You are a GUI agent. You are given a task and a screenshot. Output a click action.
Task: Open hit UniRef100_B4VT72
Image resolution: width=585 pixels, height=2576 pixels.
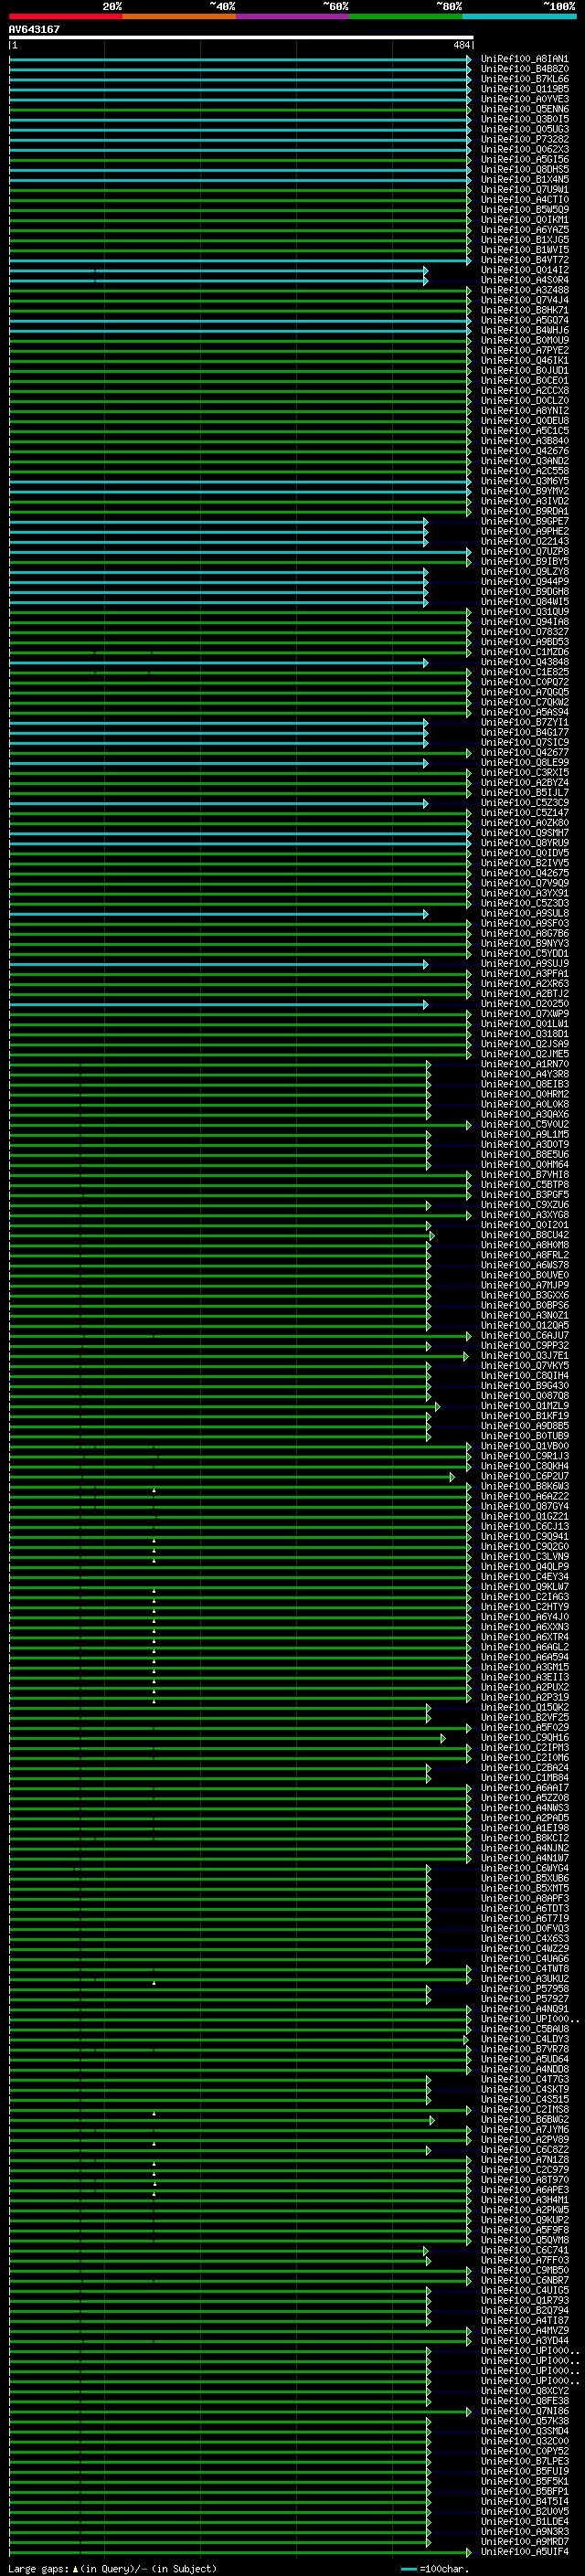click(524, 260)
